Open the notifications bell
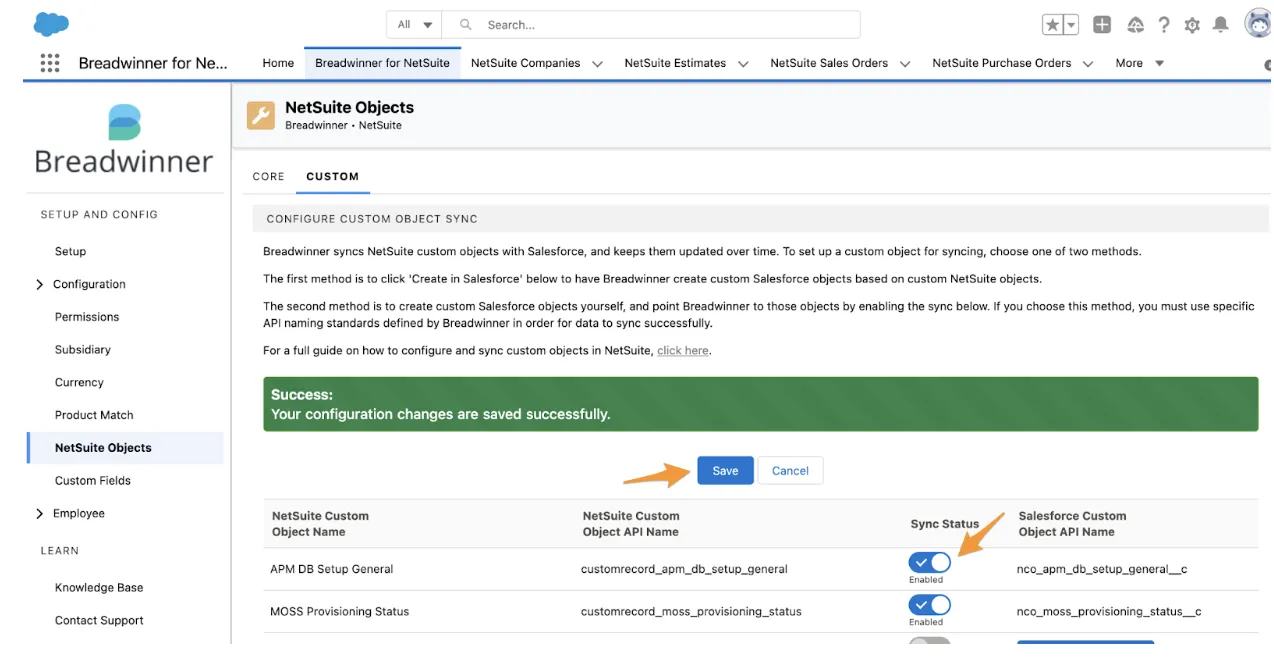 click(x=1221, y=25)
